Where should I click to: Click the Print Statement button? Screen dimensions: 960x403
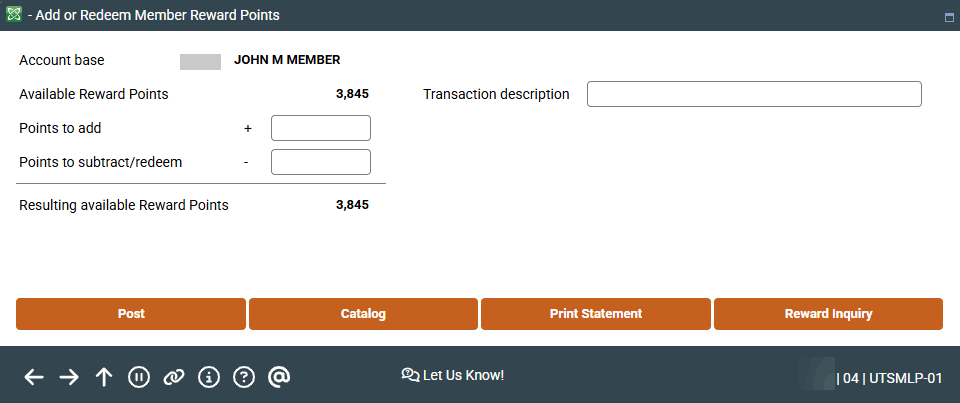coord(596,314)
